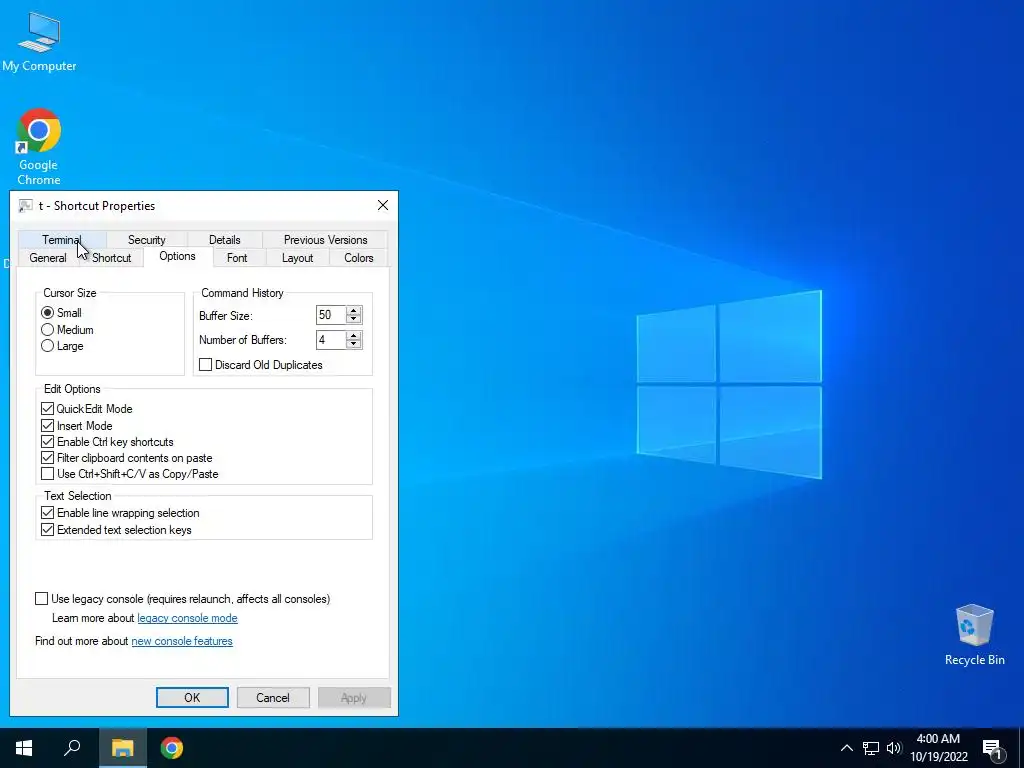
Task: Open the legacy console mode link
Action: tap(187, 618)
